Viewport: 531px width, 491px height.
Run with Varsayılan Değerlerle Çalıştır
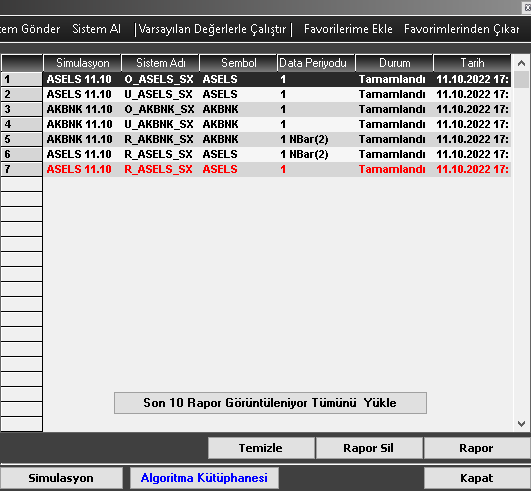(212, 29)
